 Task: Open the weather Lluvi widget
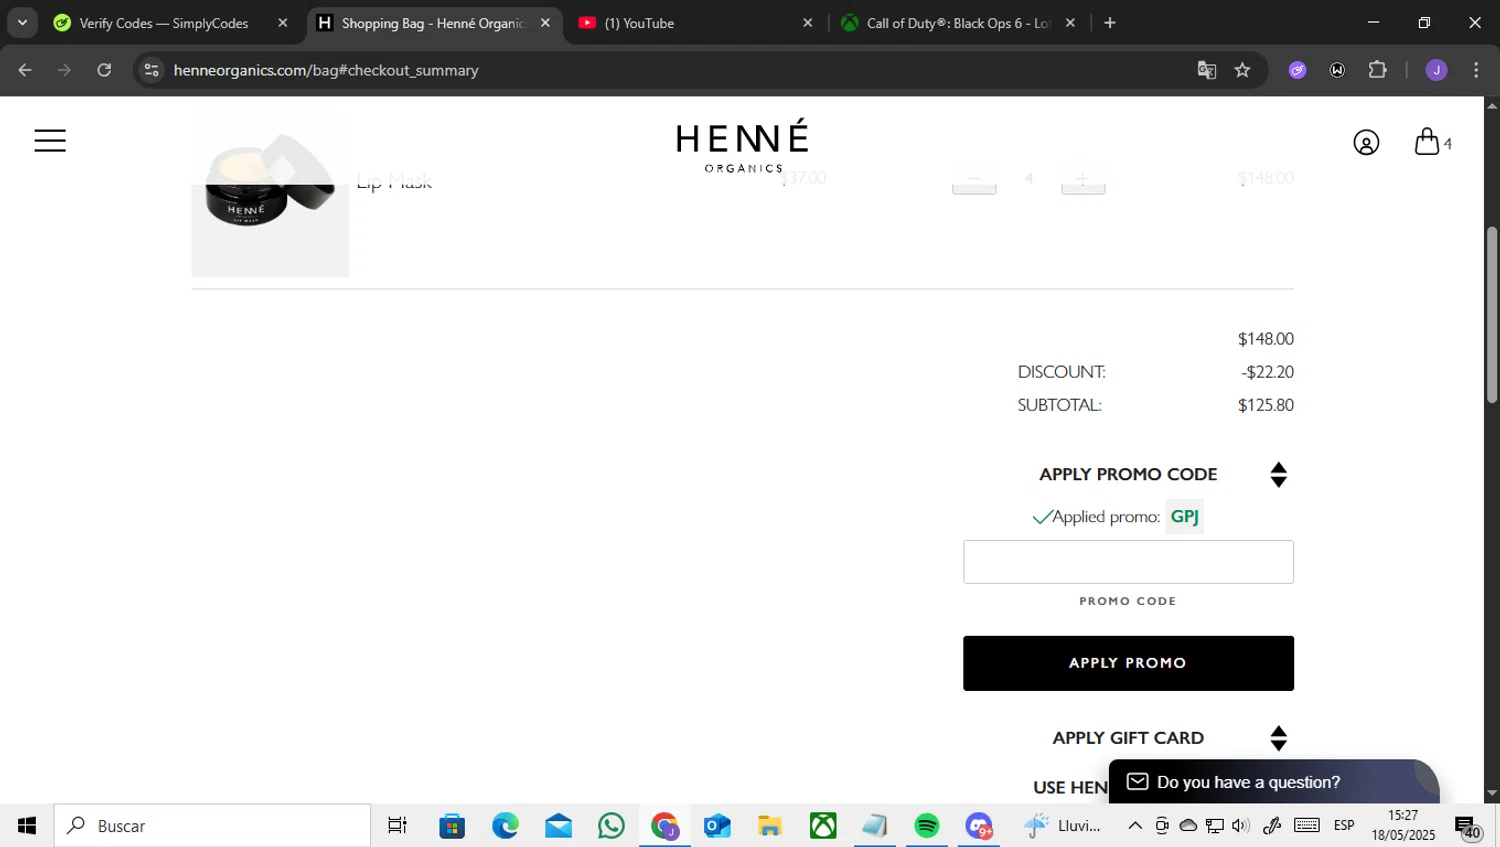coord(1062,826)
